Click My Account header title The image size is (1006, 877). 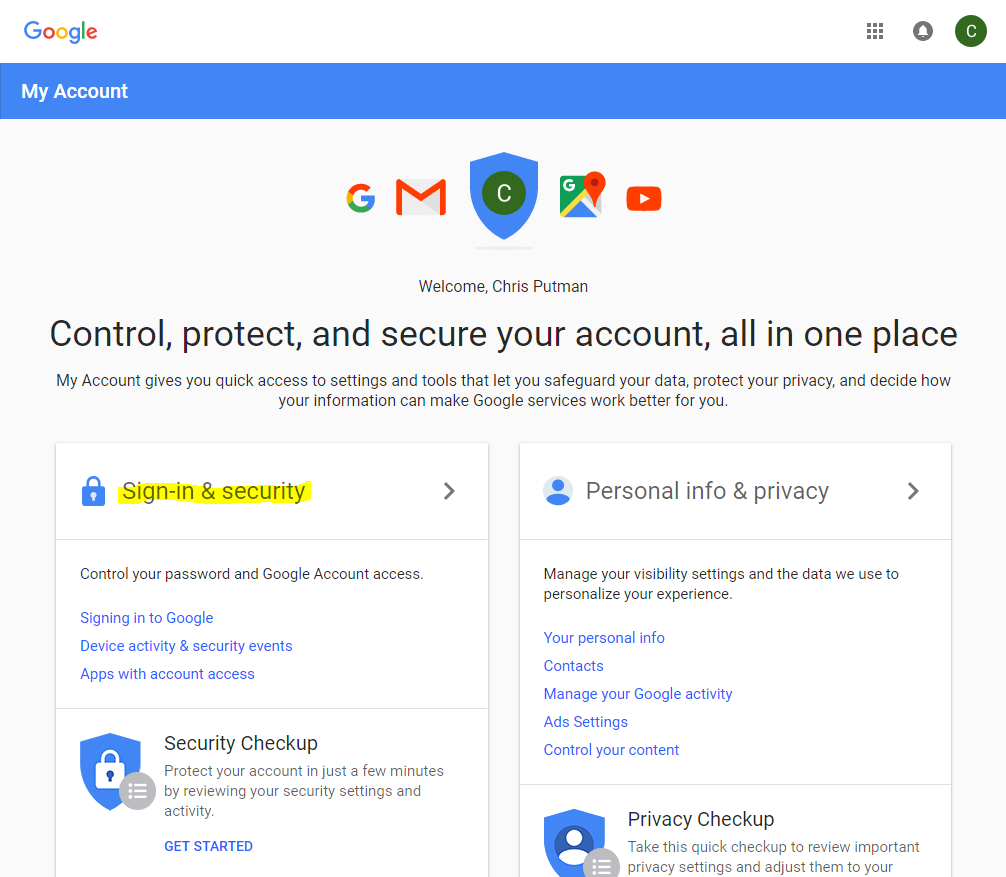pos(74,91)
